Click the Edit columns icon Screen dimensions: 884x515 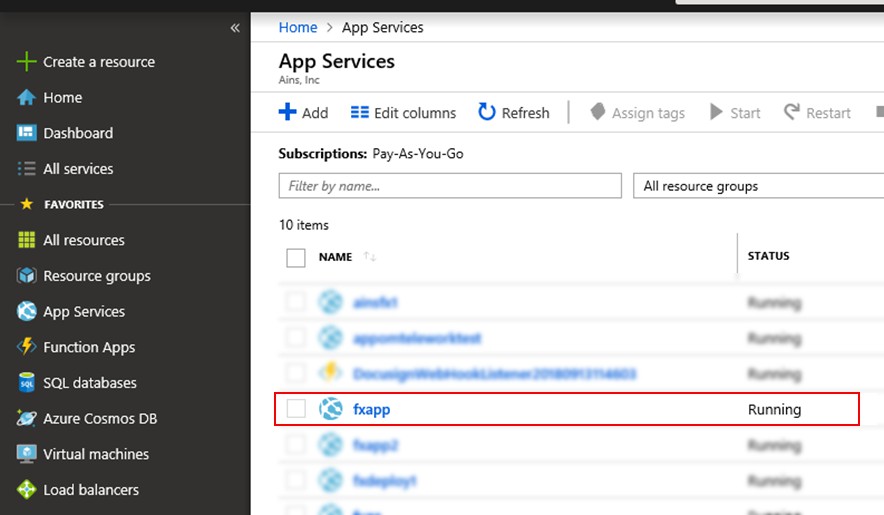click(x=359, y=112)
